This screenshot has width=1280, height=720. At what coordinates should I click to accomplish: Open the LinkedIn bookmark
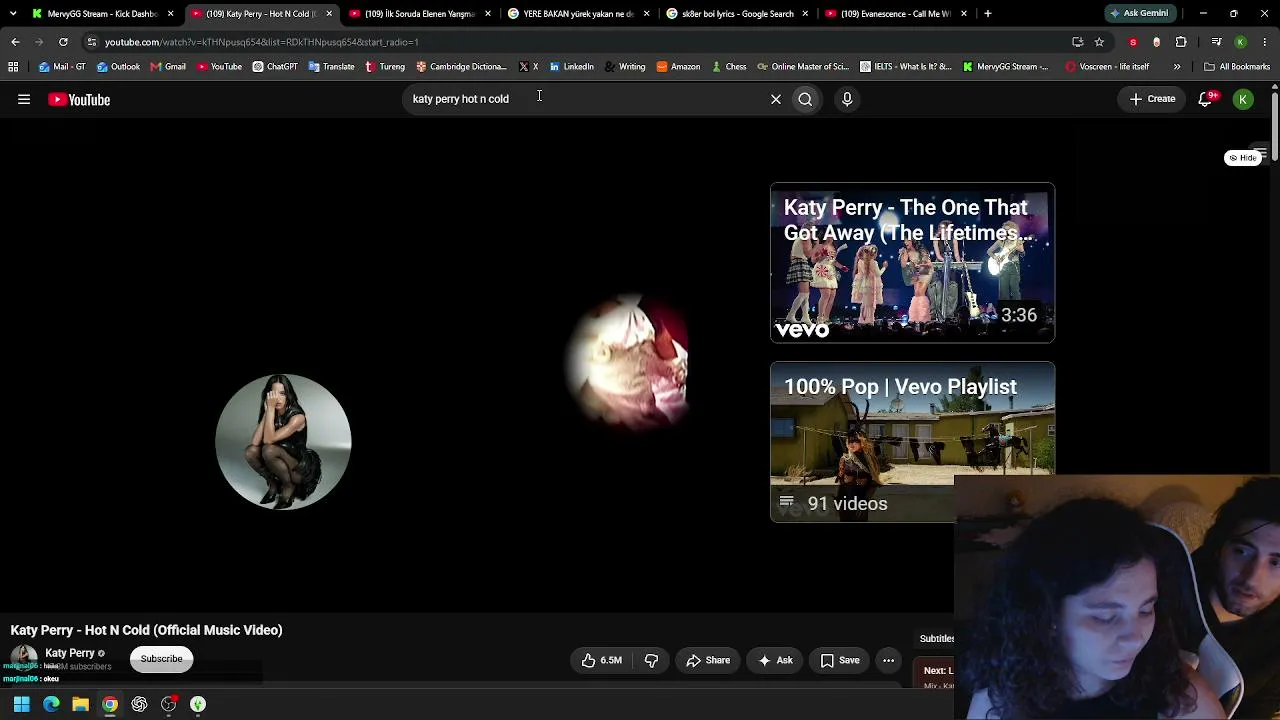(572, 67)
